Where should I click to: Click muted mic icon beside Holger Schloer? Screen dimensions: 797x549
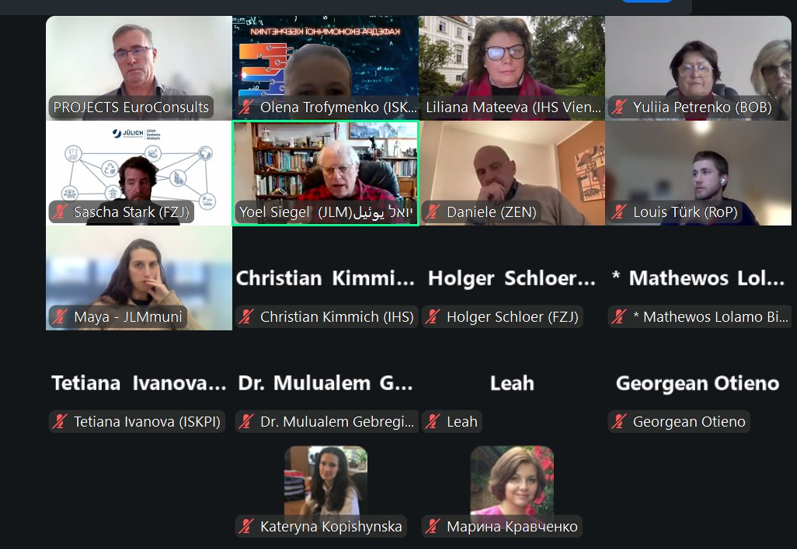[x=433, y=317]
